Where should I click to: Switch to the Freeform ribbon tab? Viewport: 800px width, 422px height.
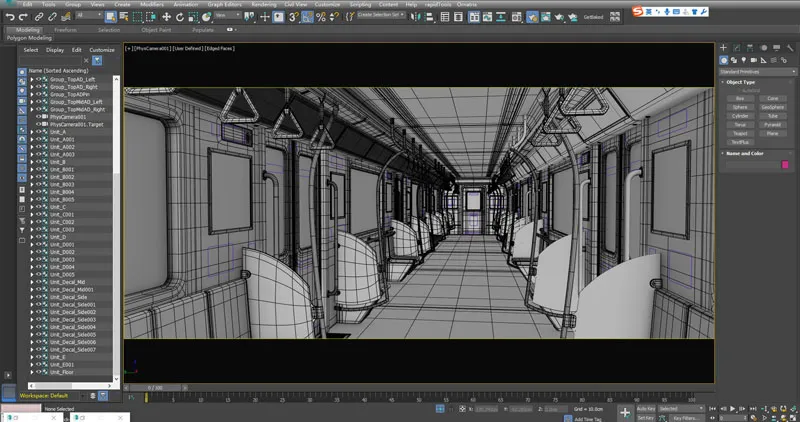click(x=66, y=30)
